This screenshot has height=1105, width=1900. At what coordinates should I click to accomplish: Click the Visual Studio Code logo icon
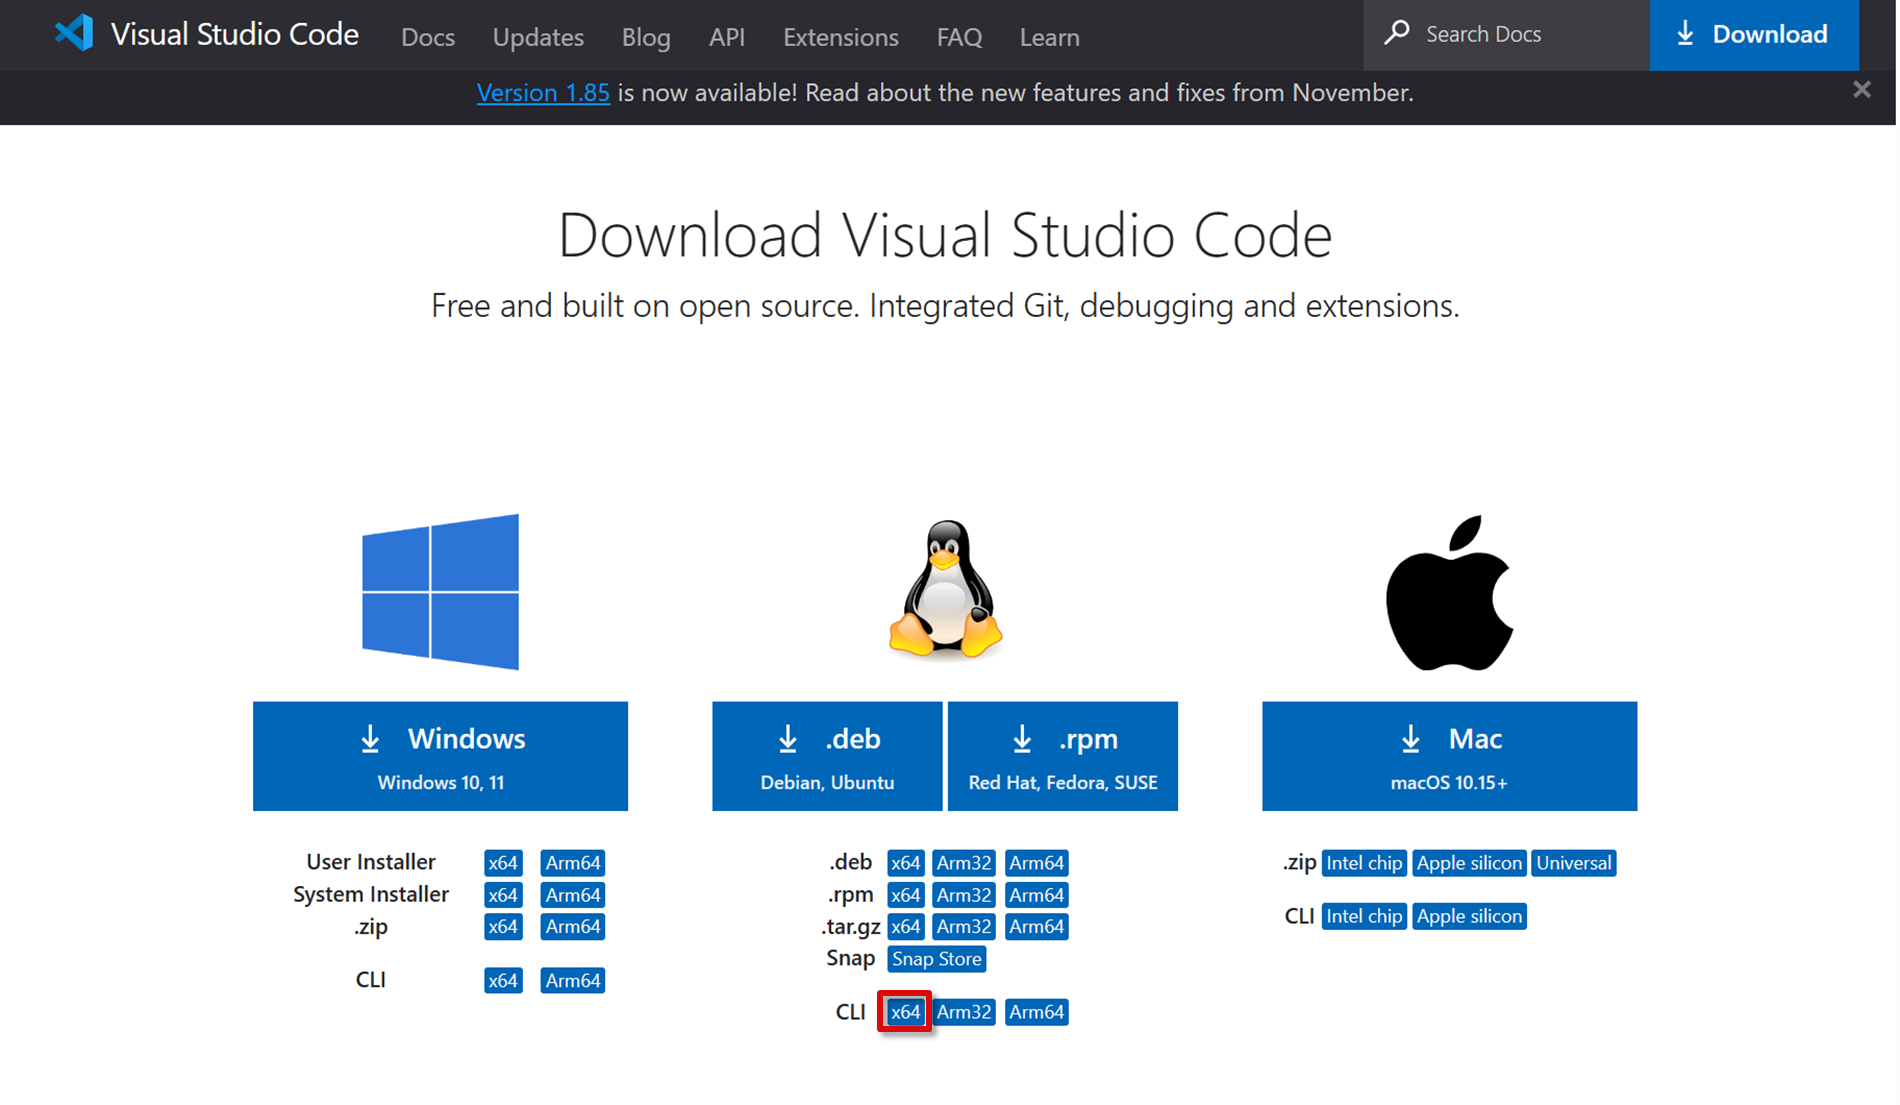(x=74, y=33)
